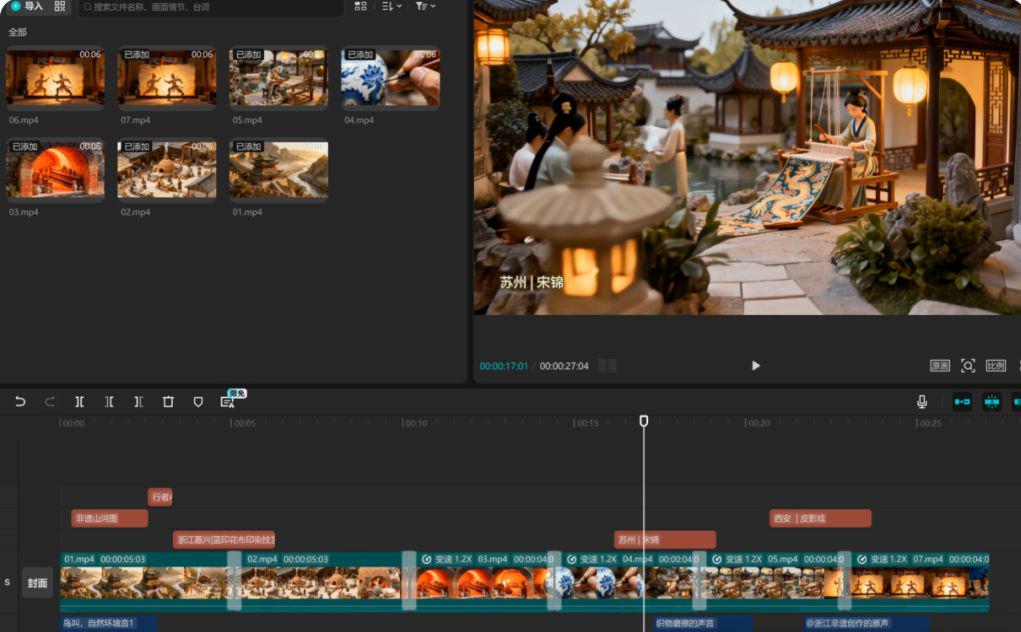Screen dimensions: 1021x632
Task: Click the timeline playhead handle
Action: tap(644, 421)
